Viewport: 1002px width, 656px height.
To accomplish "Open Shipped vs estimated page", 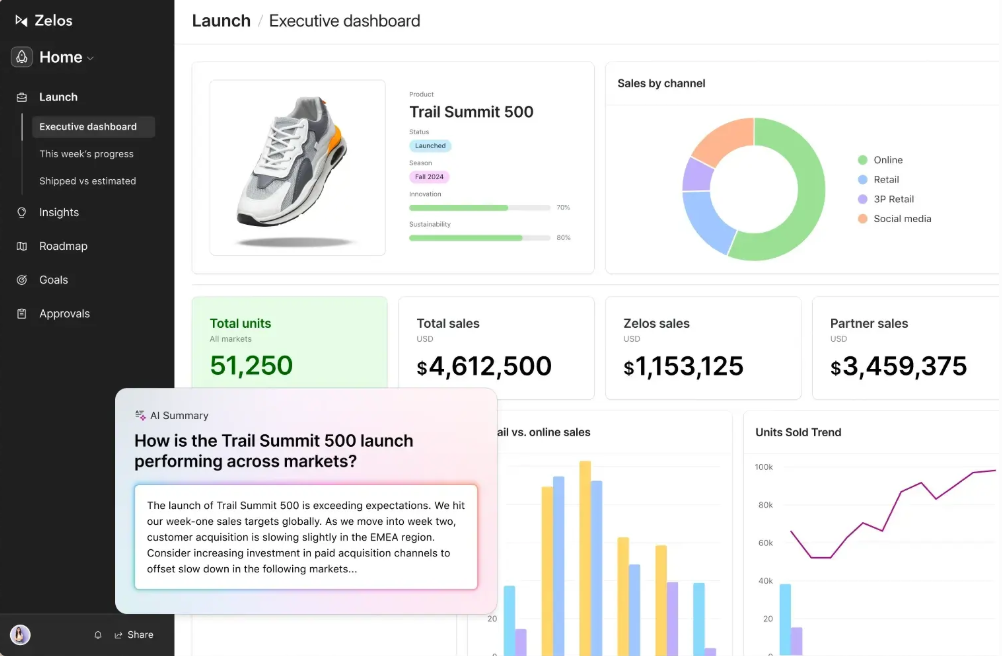I will (x=88, y=181).
